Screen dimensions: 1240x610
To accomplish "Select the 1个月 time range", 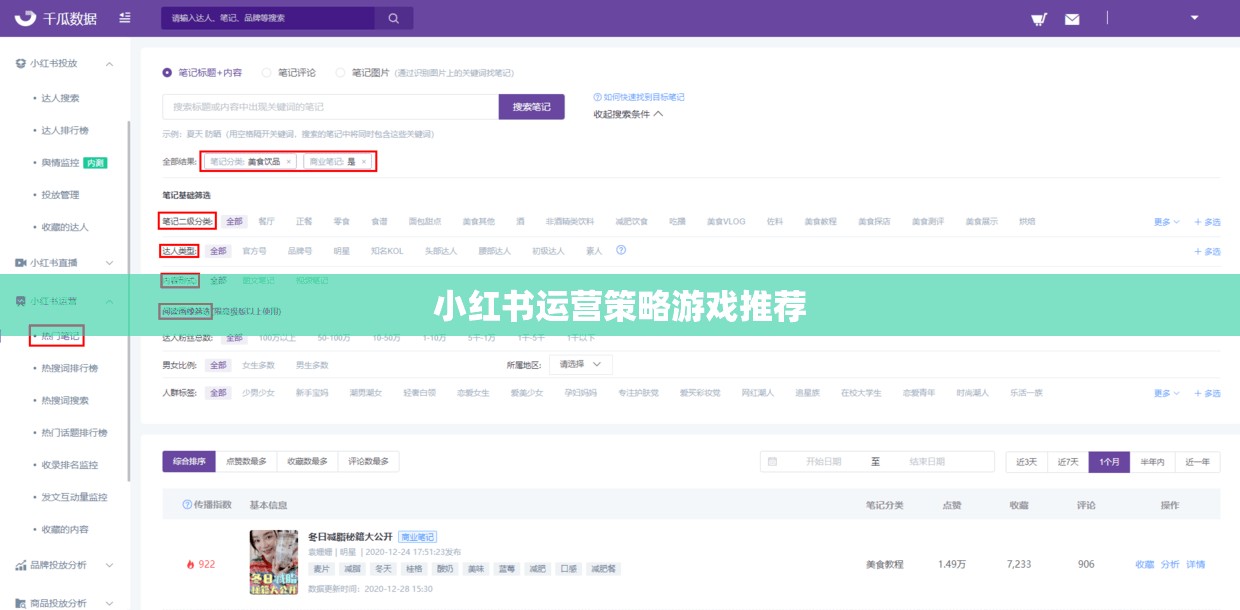I will (1109, 462).
